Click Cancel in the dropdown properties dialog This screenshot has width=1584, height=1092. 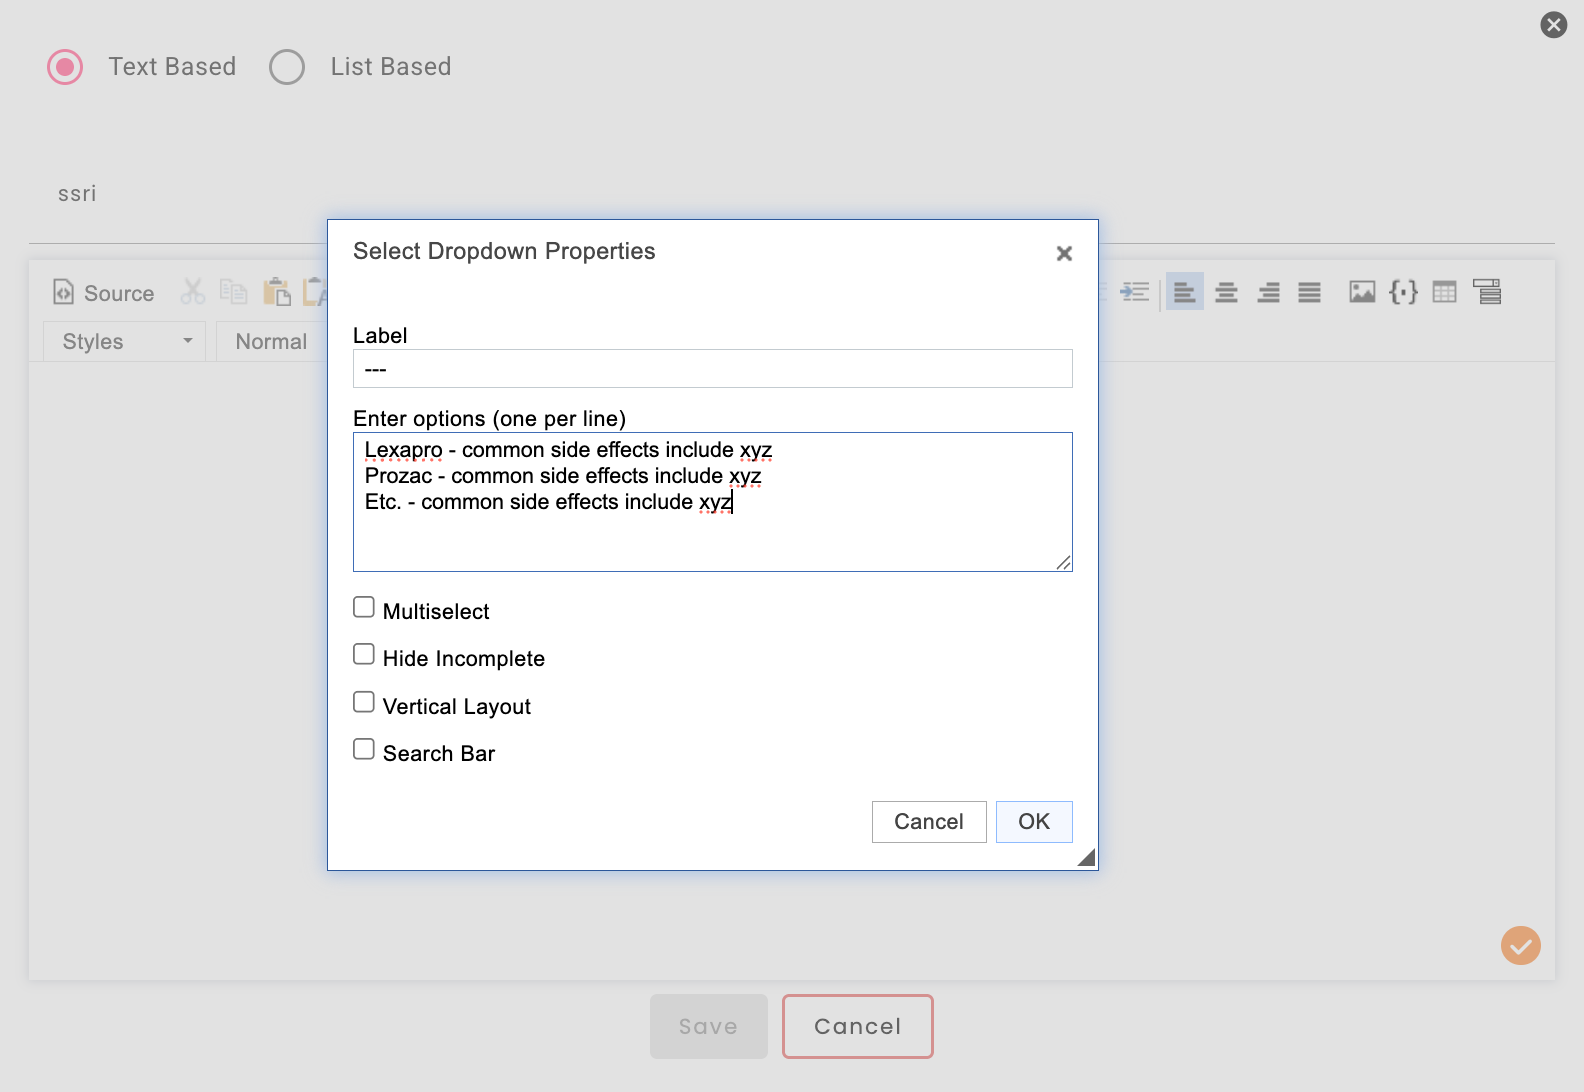(929, 822)
